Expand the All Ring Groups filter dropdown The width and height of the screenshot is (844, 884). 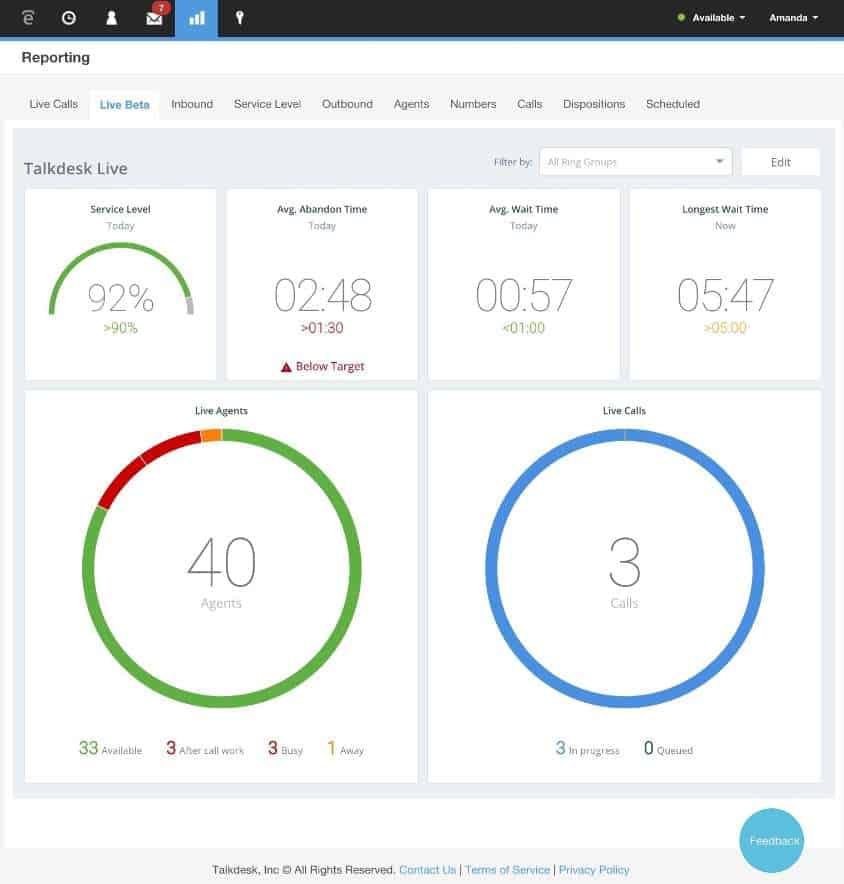point(635,162)
